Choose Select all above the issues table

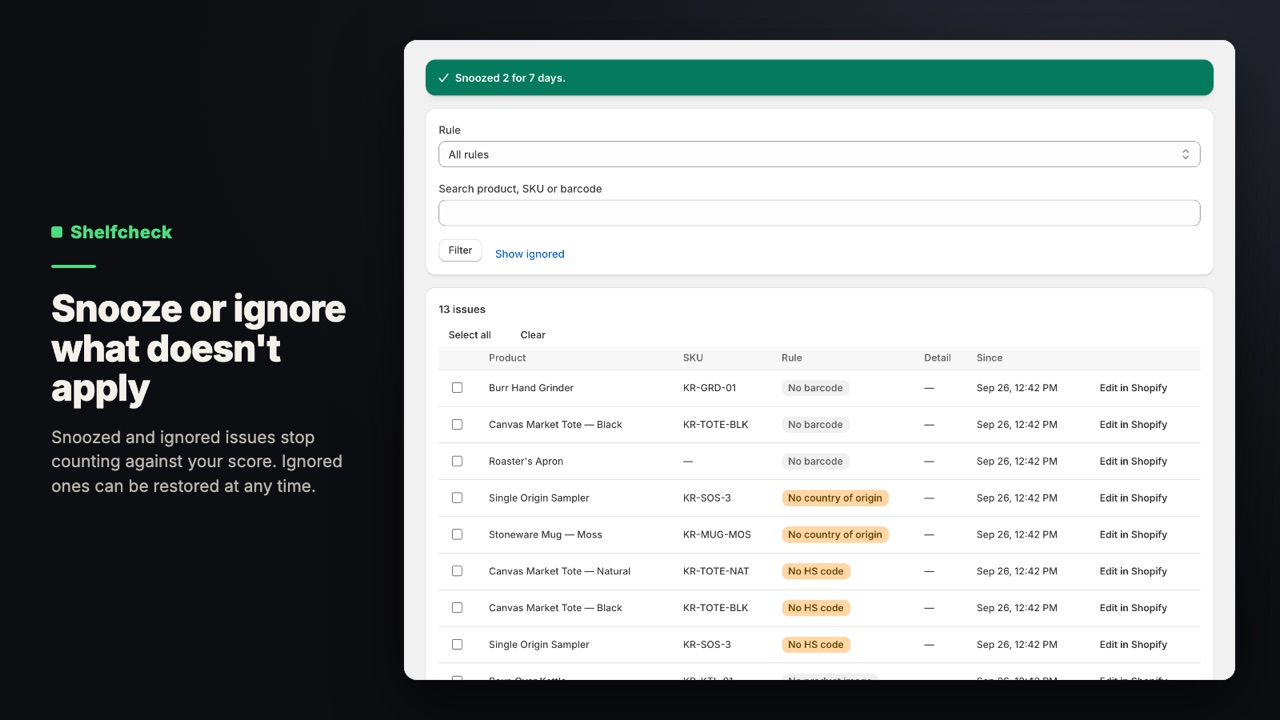(470, 335)
